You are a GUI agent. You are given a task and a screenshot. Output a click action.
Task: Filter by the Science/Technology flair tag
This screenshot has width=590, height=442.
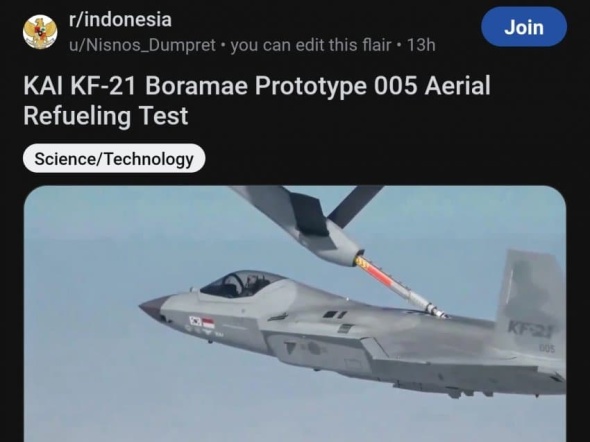pyautogui.click(x=114, y=158)
